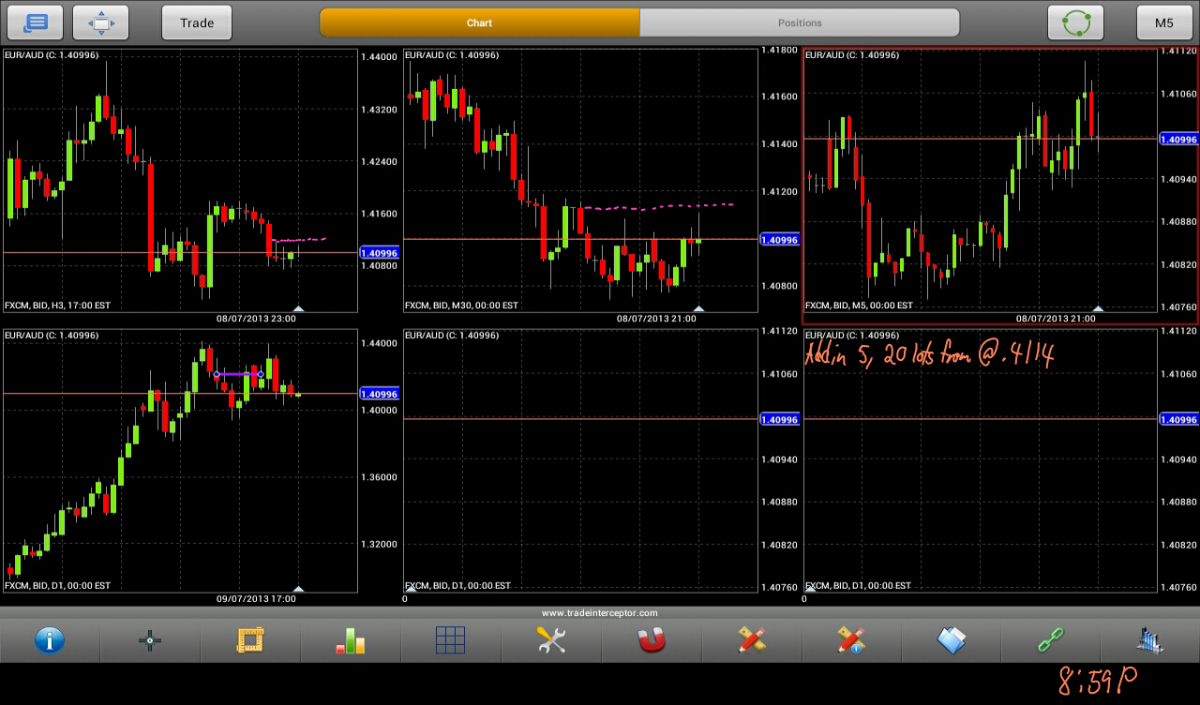Click the 1.40996 price tag on M5 chart

coord(1178,139)
